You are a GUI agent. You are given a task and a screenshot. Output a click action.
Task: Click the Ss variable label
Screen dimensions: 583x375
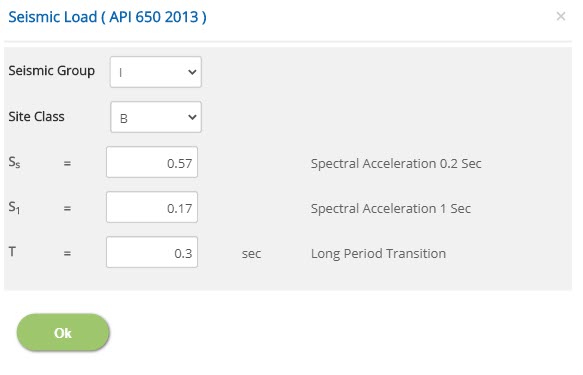(x=15, y=162)
